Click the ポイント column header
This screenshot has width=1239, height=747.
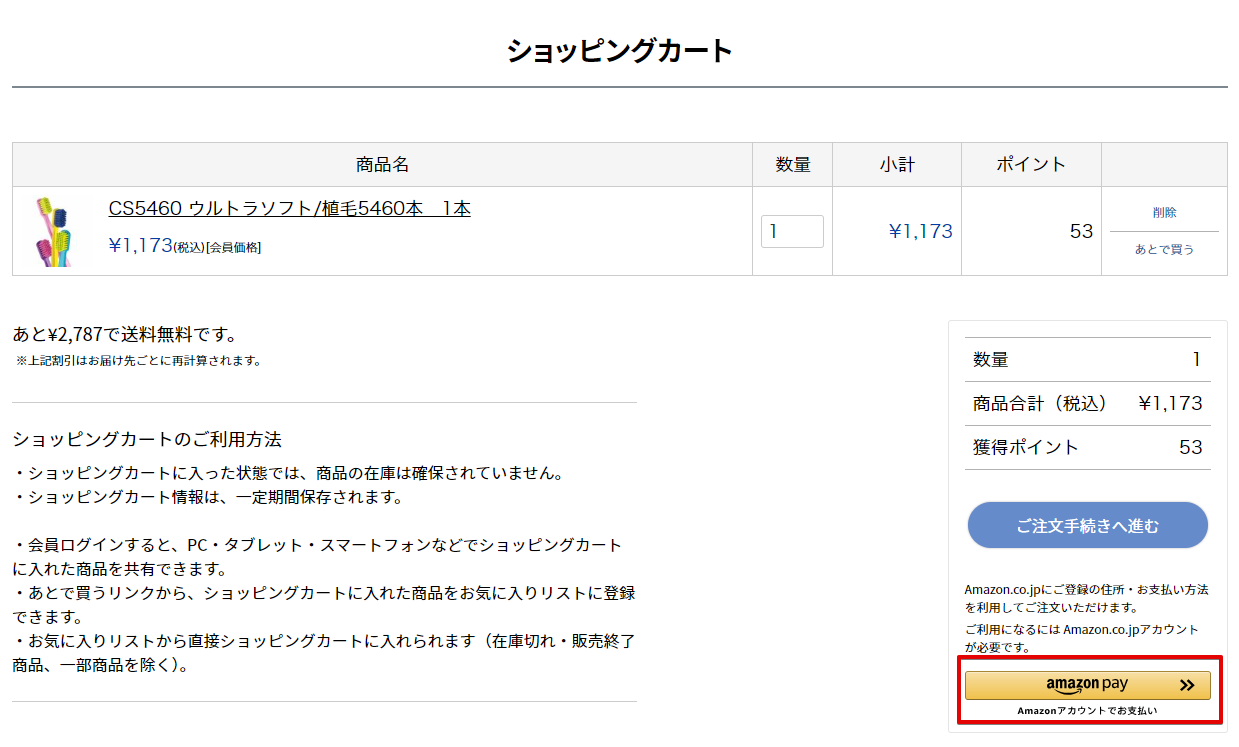click(x=1030, y=165)
